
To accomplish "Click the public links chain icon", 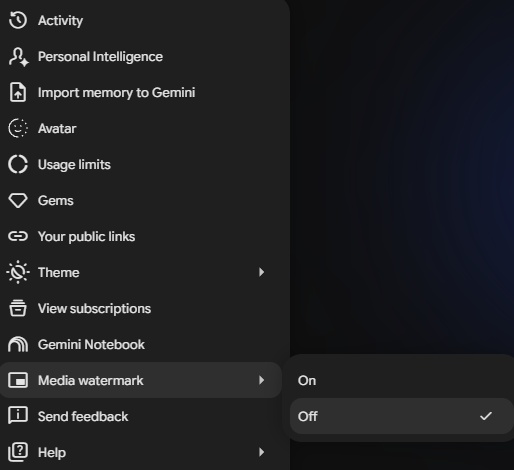I will [18, 236].
